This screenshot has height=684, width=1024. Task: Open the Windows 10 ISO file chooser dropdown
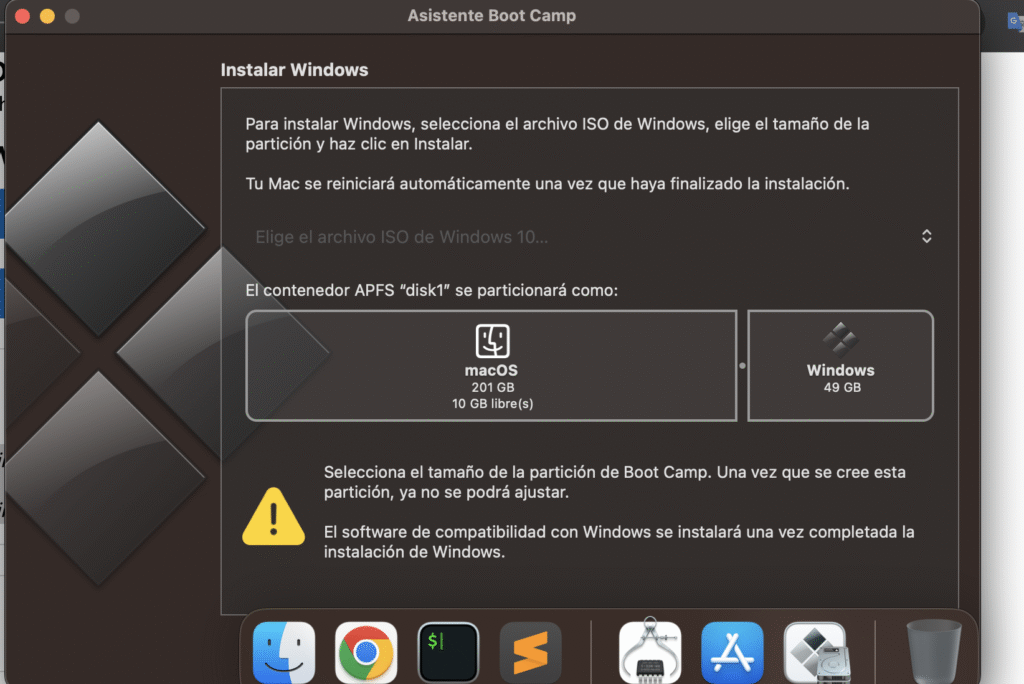[x=592, y=236]
